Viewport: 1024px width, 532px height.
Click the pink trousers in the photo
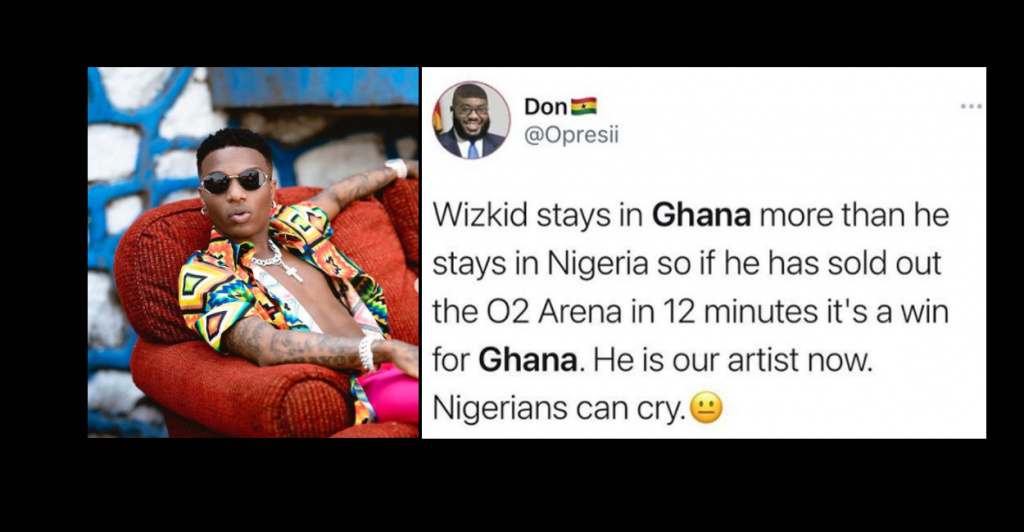pyautogui.click(x=390, y=395)
